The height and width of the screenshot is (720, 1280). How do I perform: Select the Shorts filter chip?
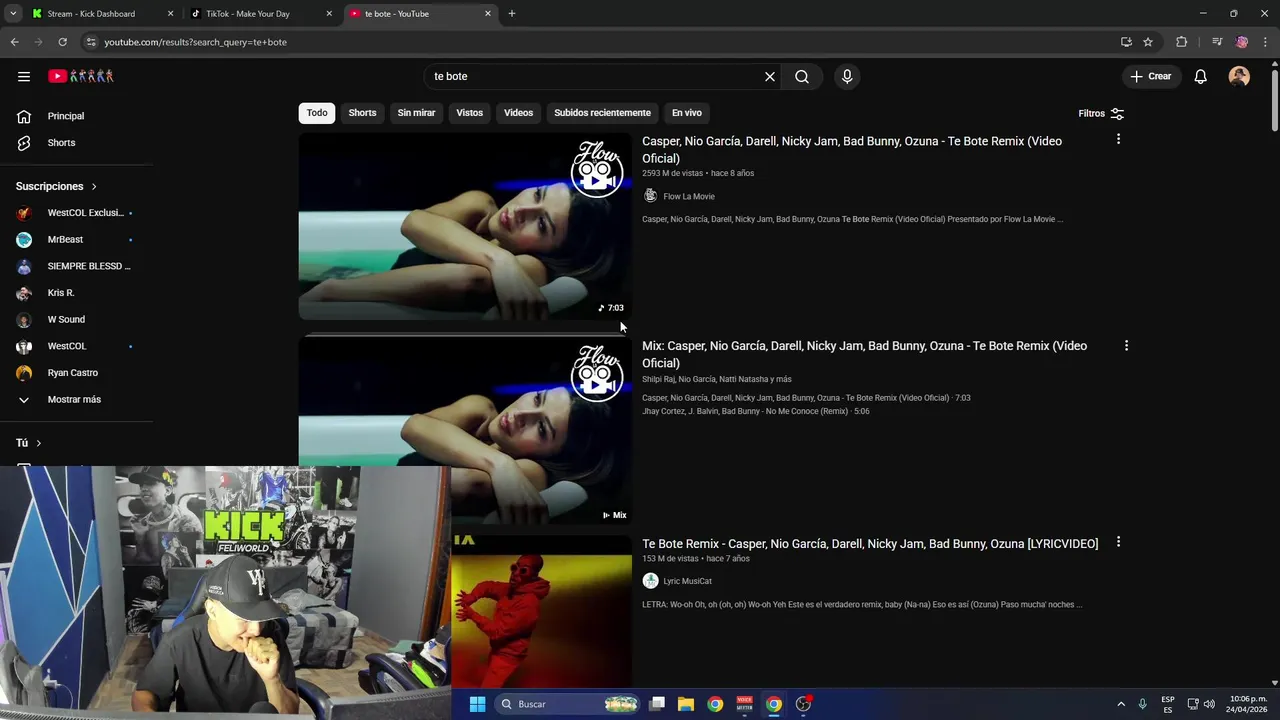[x=362, y=113]
